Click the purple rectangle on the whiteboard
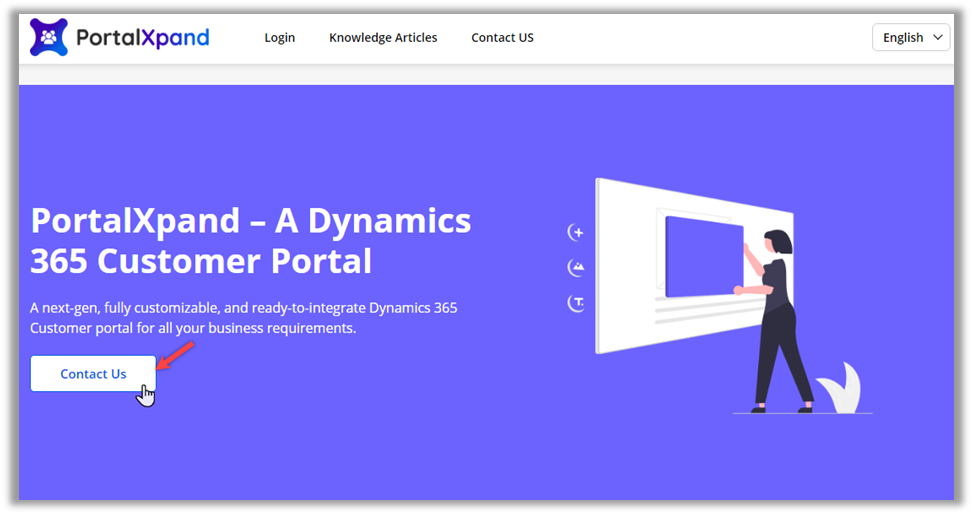This screenshot has height=515, width=974. (702, 256)
